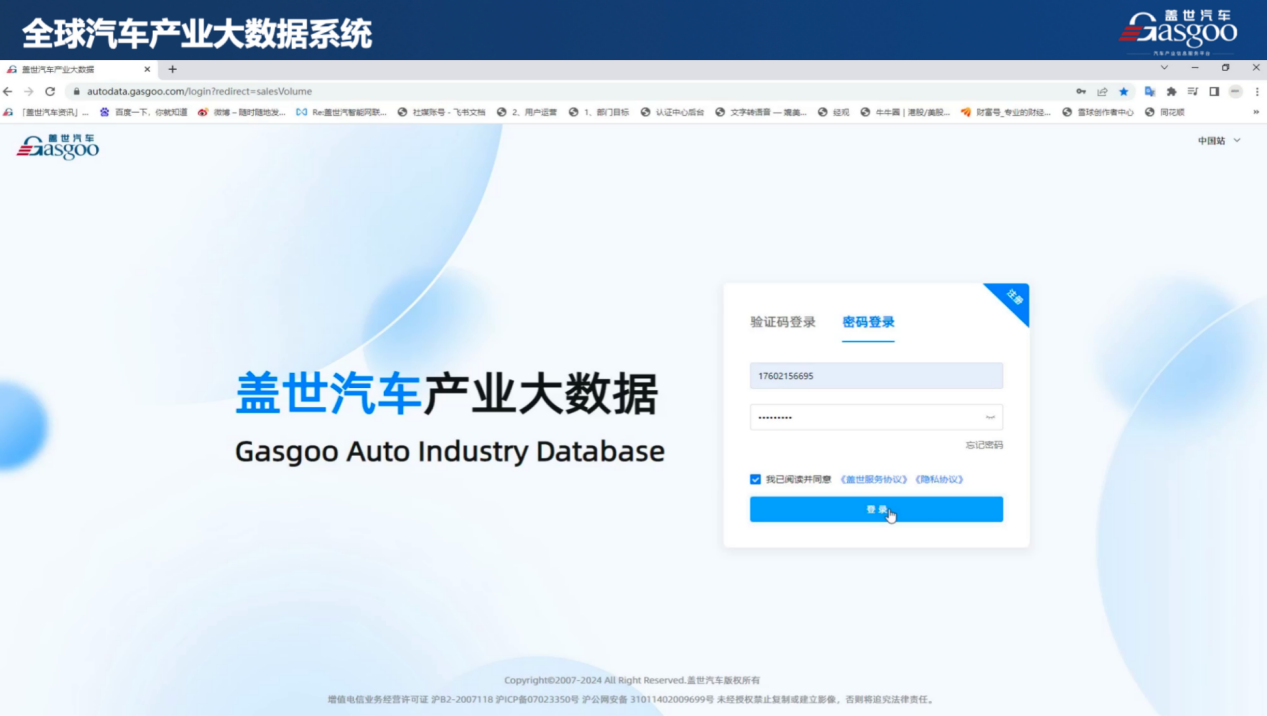
Task: Click the share page icon
Action: 1102,91
